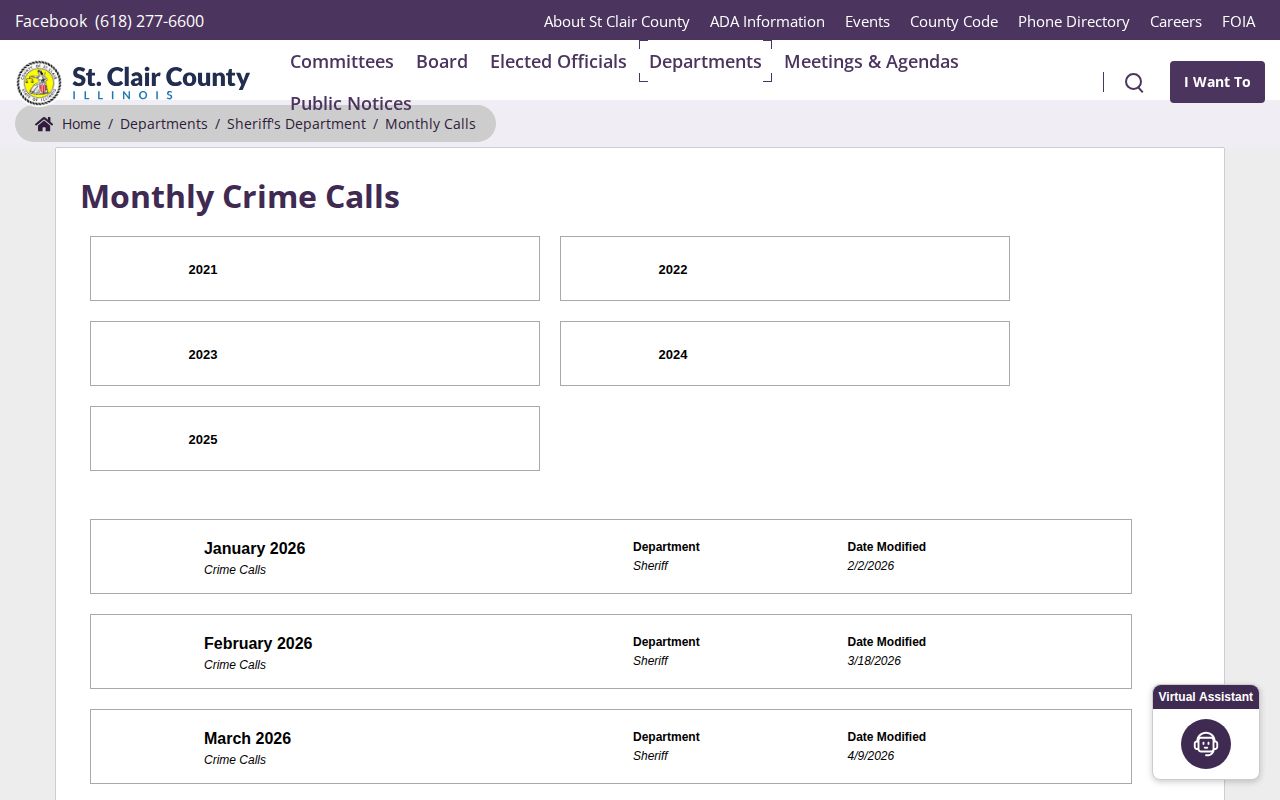This screenshot has height=800, width=1280.
Task: Open January 2026 Crime Calls document
Action: (x=611, y=557)
